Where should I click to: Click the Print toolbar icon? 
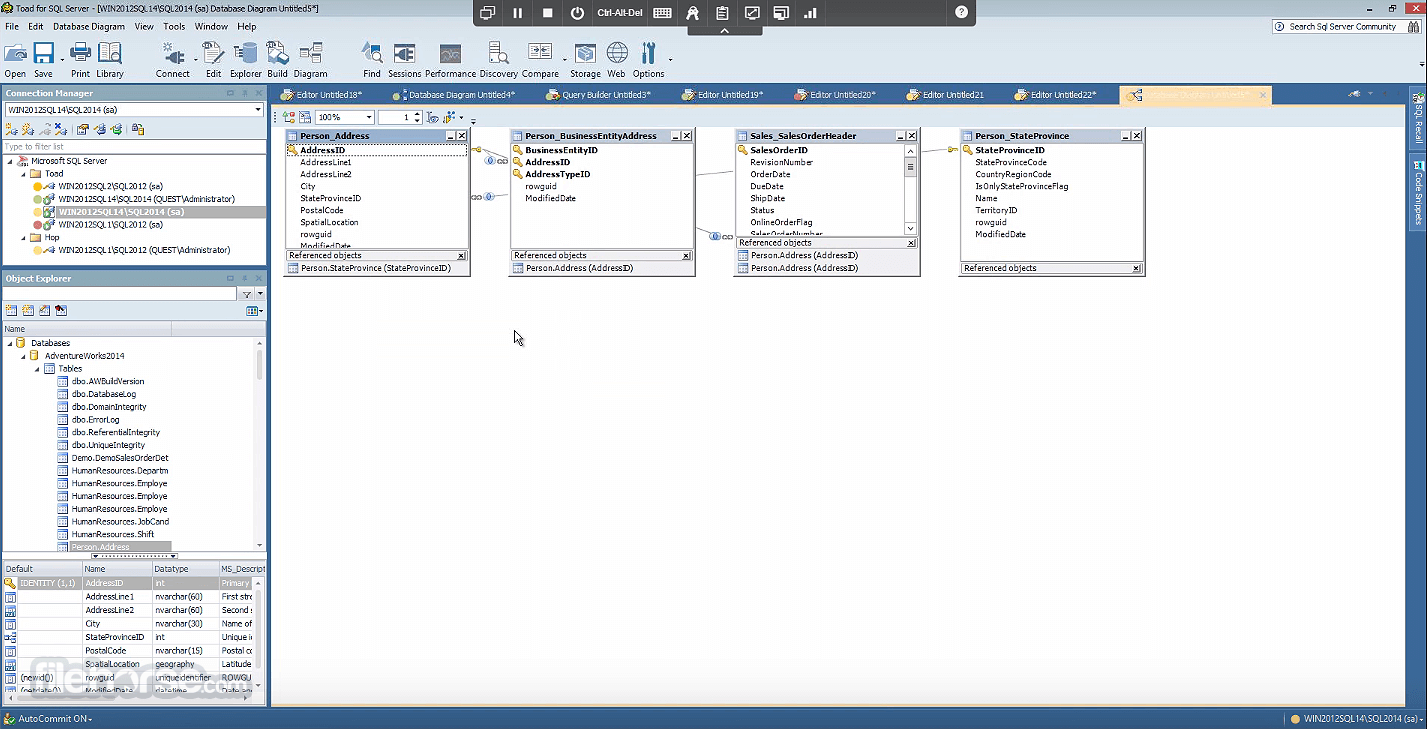[80, 59]
